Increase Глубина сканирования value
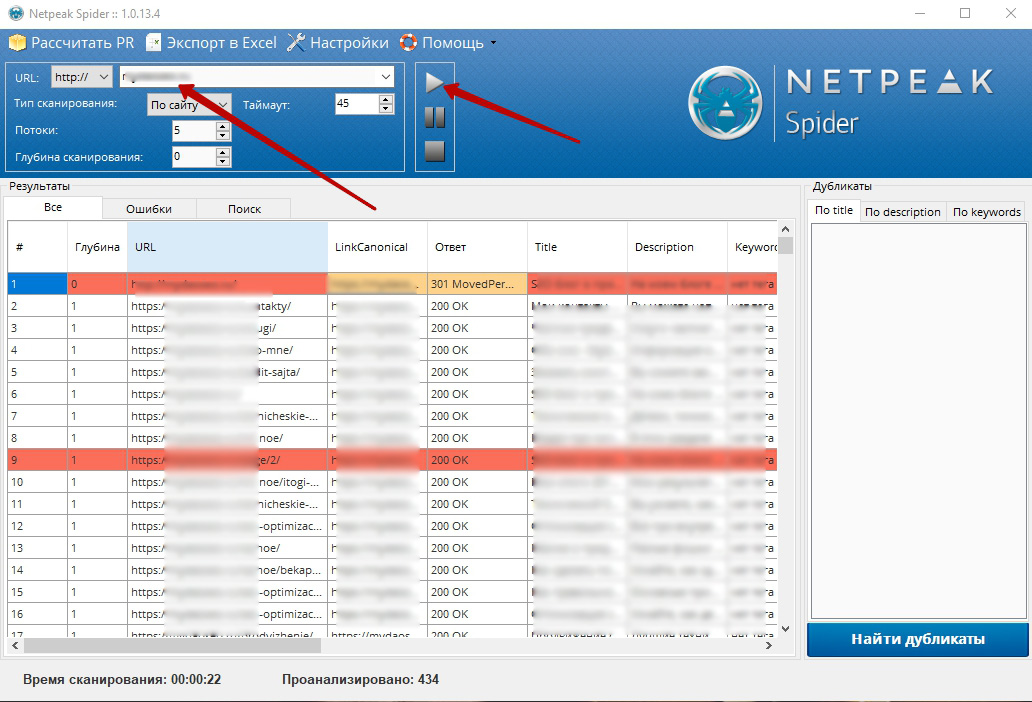This screenshot has width=1032, height=702. click(x=223, y=152)
